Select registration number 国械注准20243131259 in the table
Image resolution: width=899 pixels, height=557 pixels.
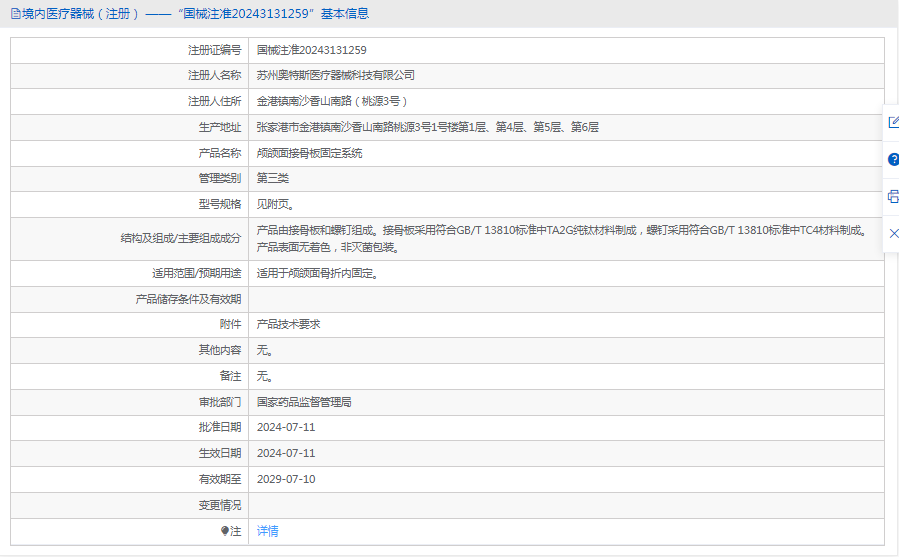tap(311, 50)
